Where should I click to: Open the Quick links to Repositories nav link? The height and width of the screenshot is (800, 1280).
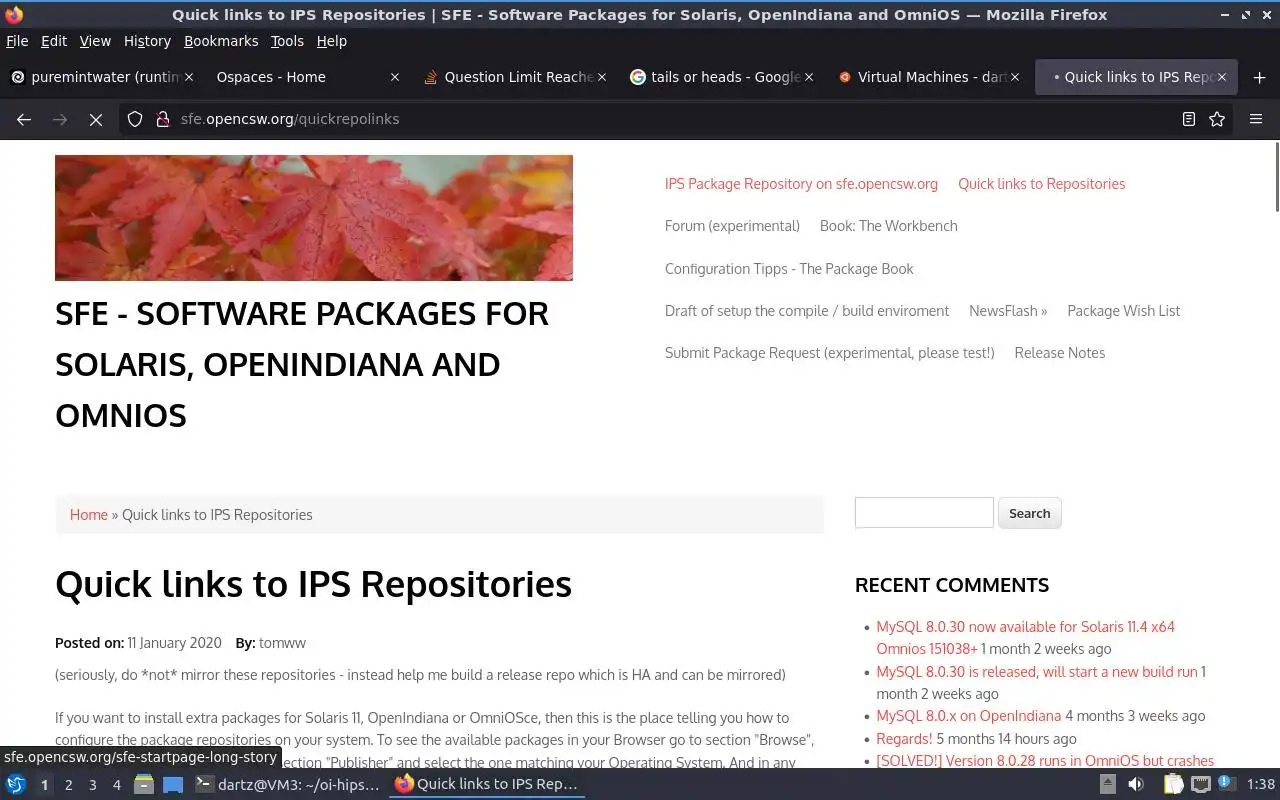pyautogui.click(x=1041, y=184)
